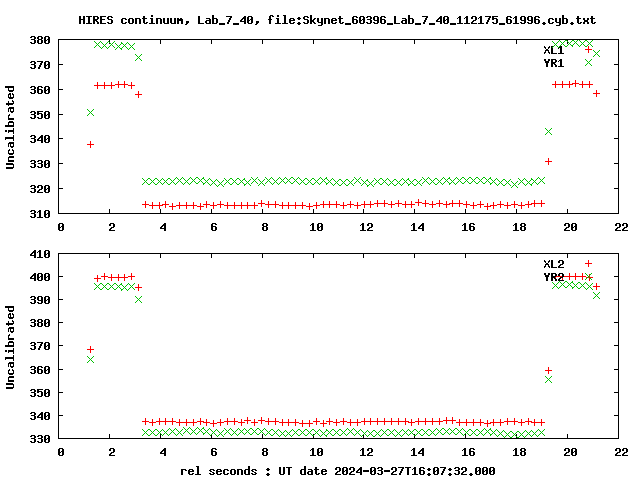Screen dimensions: 640x480
Task: Click the YR2 legend label
Action: (x=553, y=277)
